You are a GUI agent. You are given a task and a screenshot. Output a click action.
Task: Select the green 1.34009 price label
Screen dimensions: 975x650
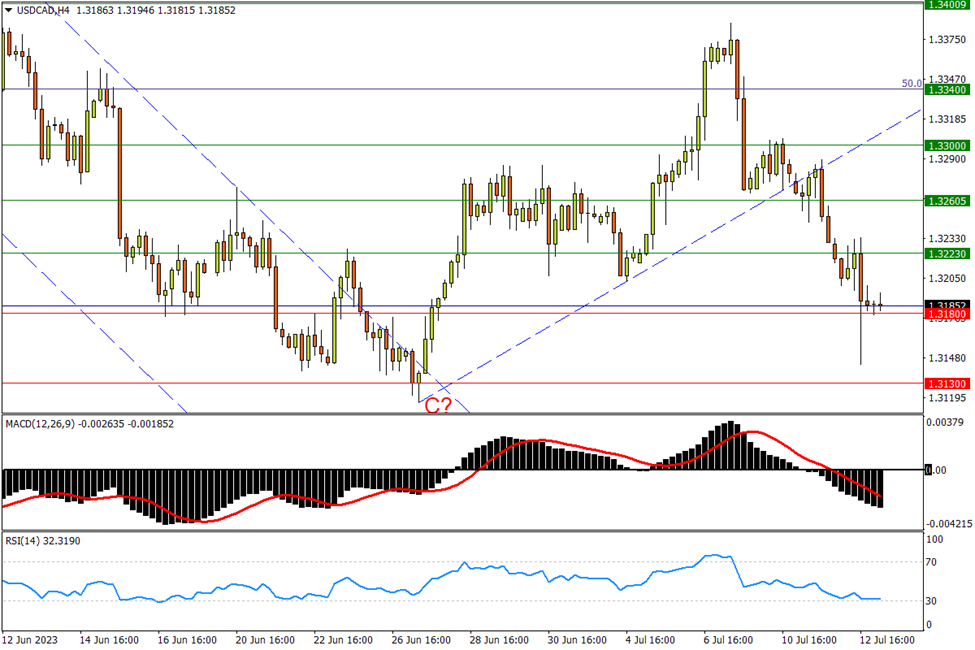[x=946, y=5]
